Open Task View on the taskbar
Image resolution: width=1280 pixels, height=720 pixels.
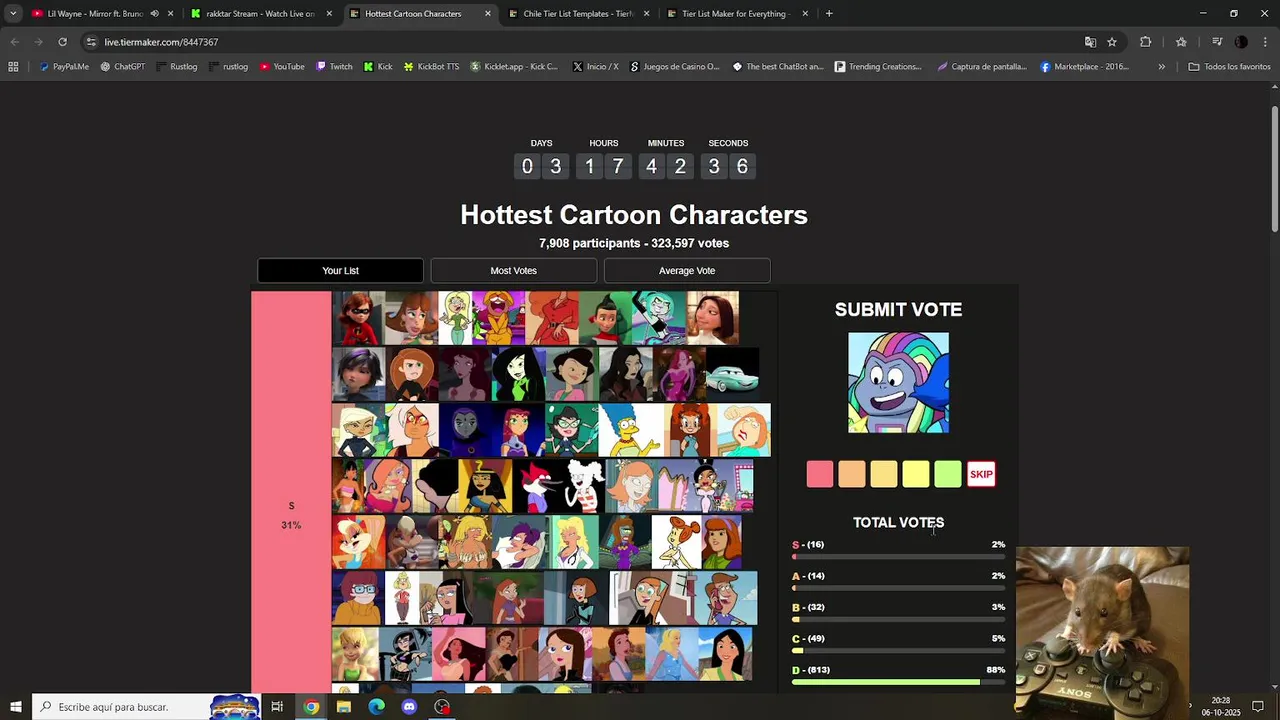[277, 707]
